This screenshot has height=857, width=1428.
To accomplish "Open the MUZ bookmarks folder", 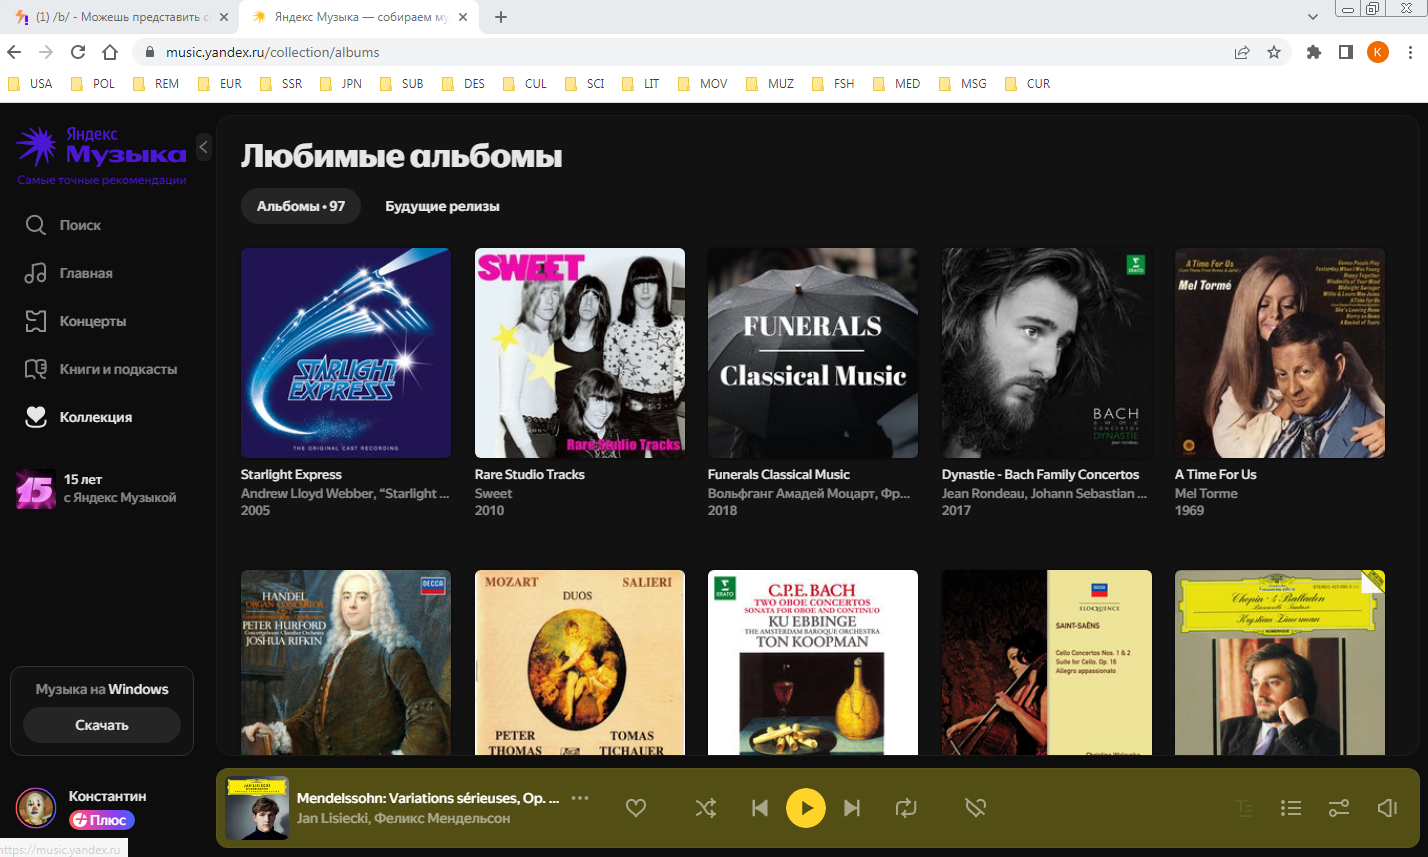I will (769, 84).
